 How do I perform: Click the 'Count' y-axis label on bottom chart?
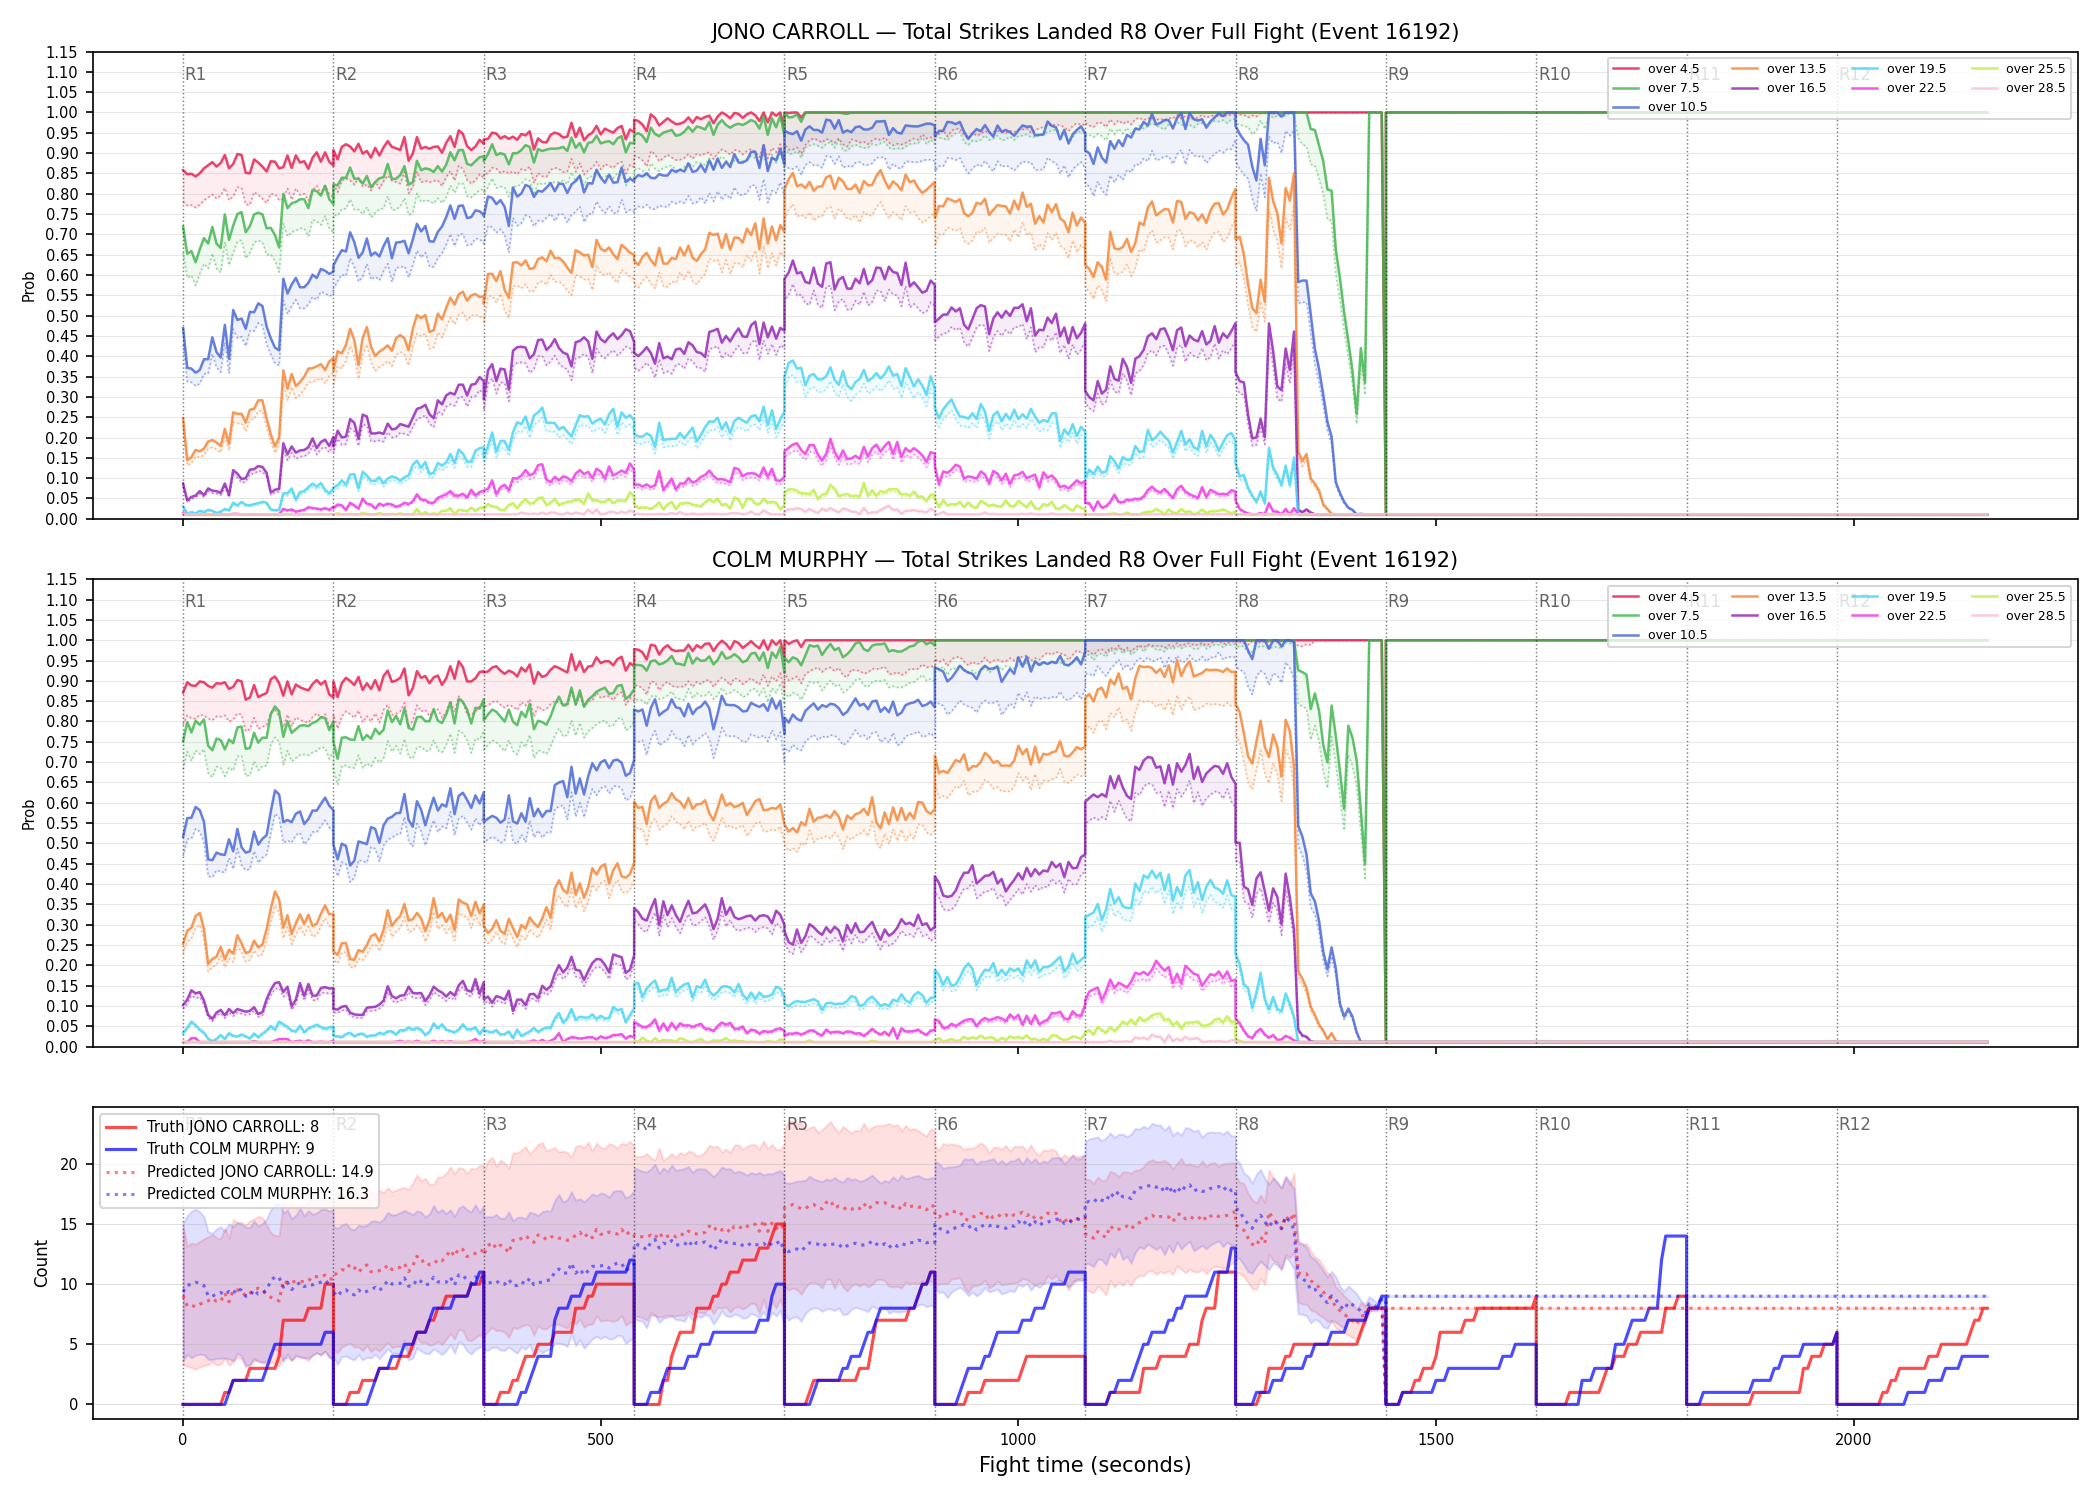[x=41, y=1263]
